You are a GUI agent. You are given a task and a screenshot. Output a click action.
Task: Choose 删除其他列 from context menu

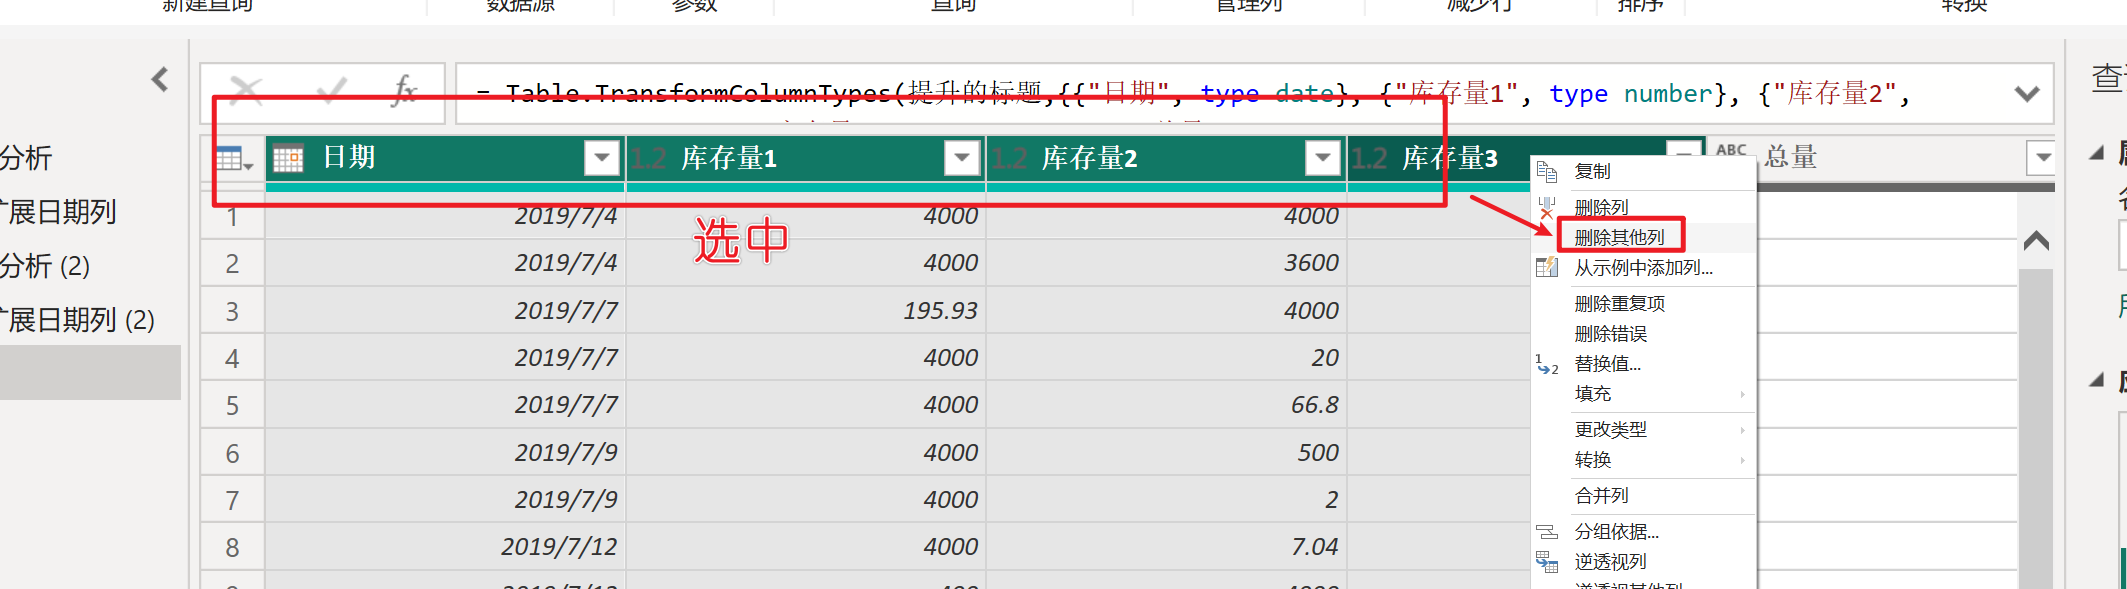(1619, 237)
